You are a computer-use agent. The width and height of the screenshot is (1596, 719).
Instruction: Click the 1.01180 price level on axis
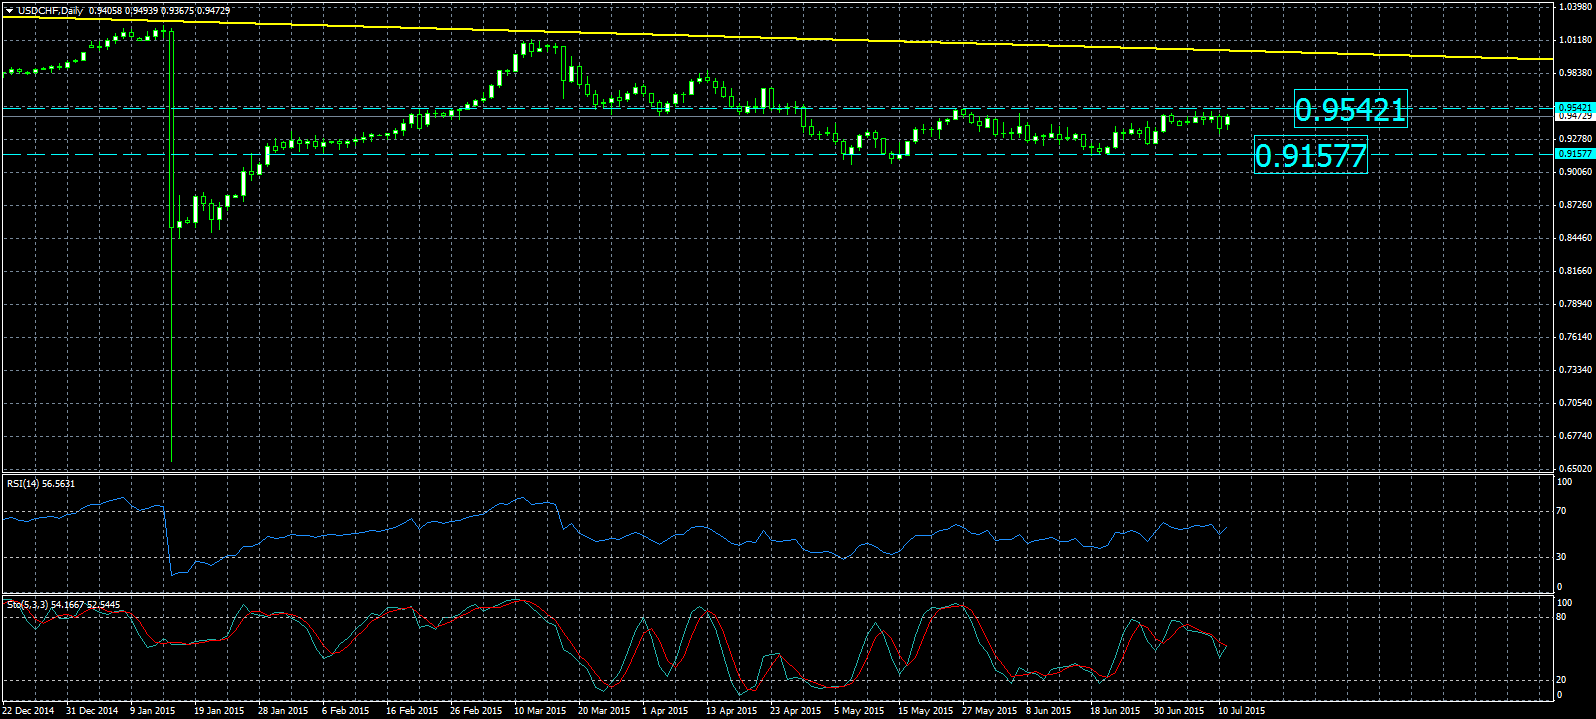pos(1574,41)
